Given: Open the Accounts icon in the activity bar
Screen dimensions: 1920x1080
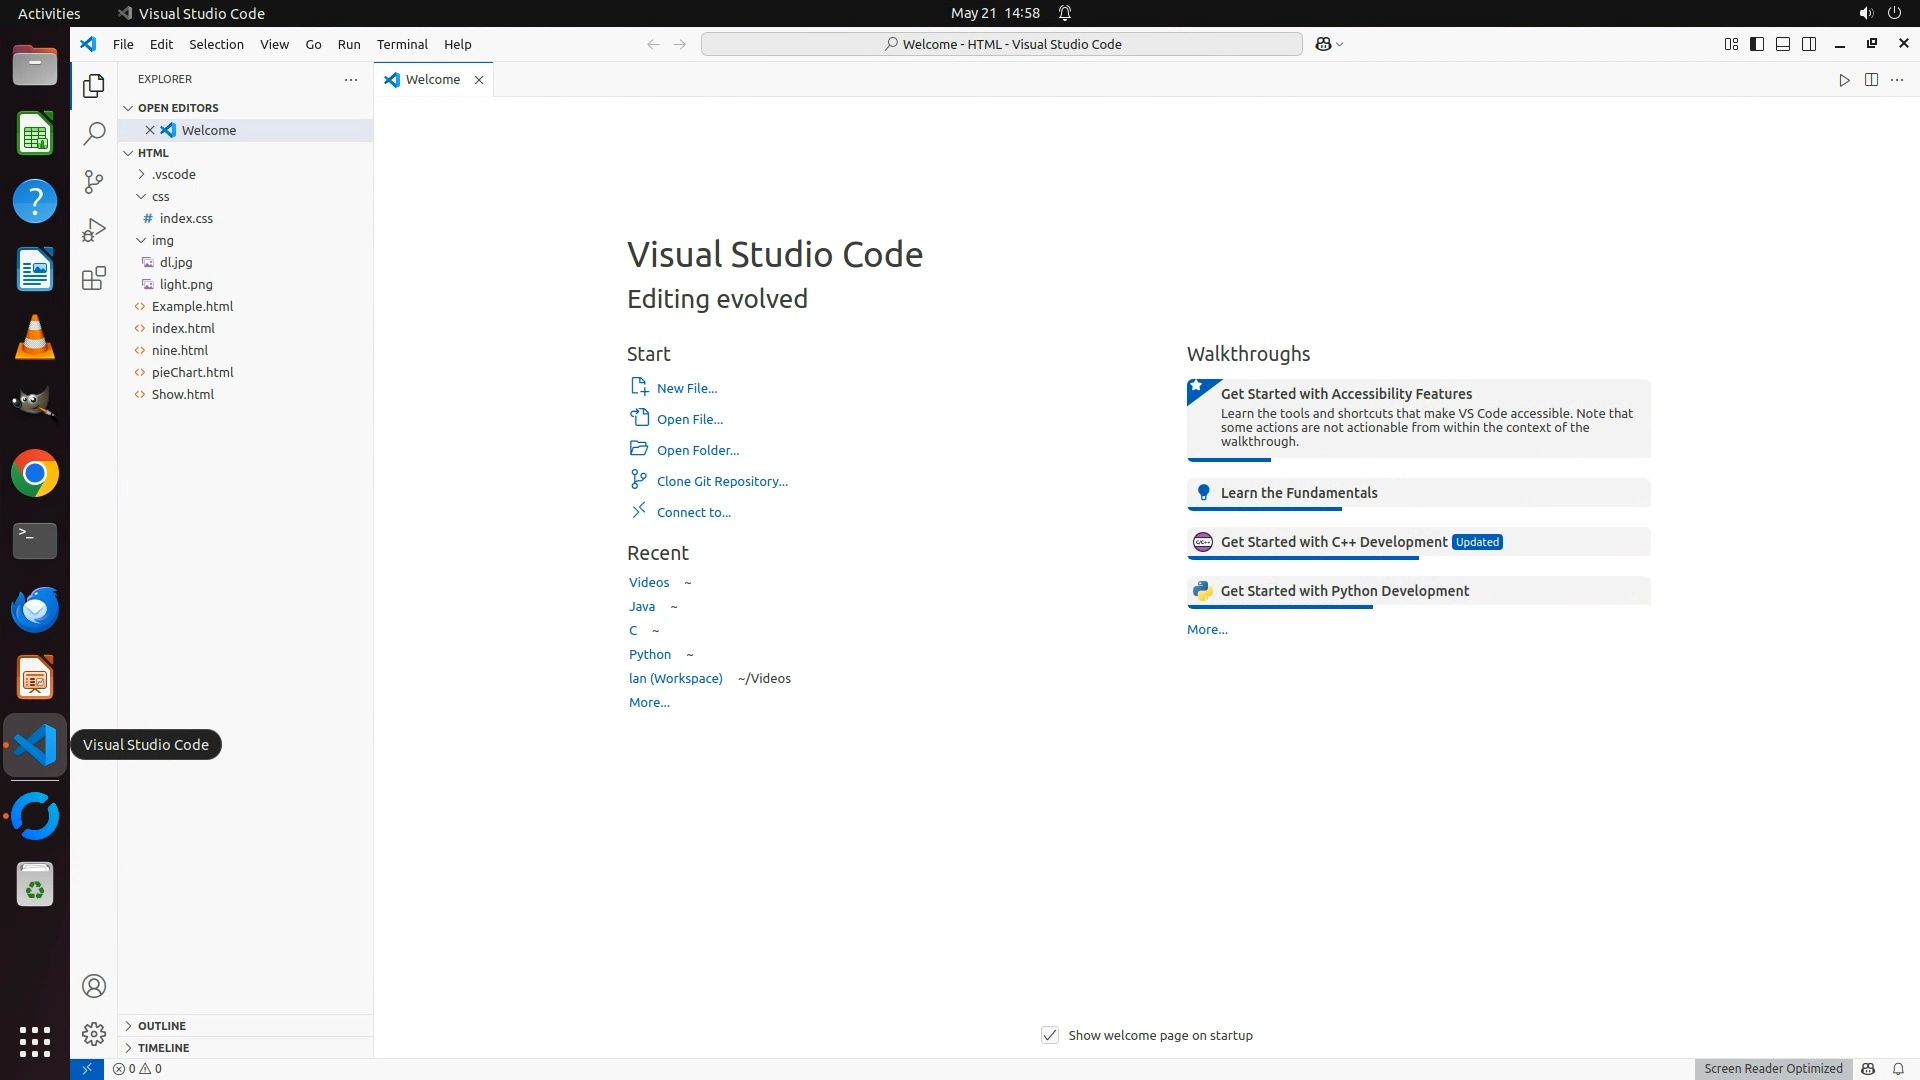Looking at the screenshot, I should pyautogui.click(x=94, y=986).
